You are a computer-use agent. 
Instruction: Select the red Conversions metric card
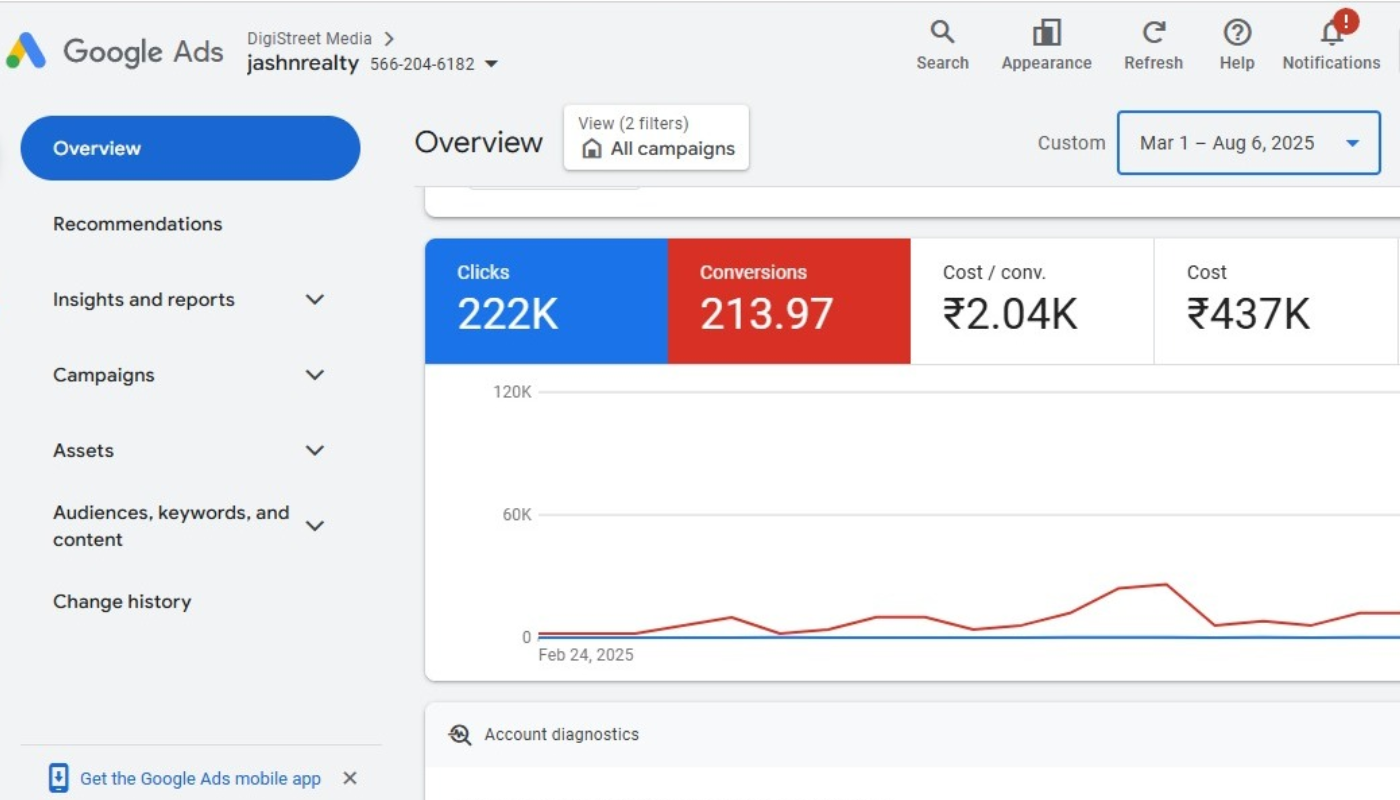(789, 301)
